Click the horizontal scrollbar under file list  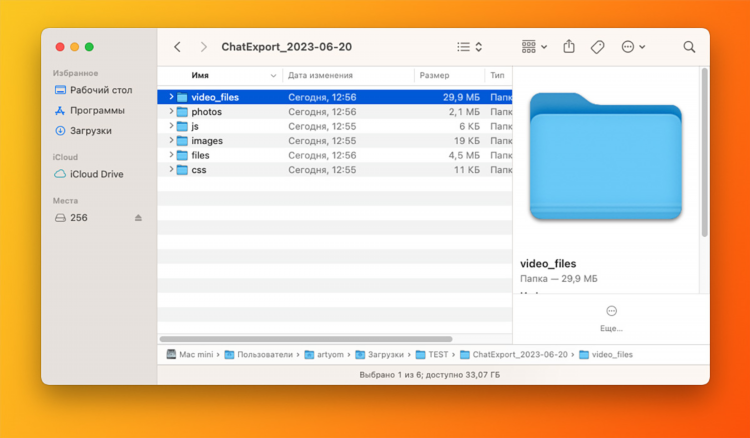pyautogui.click(x=306, y=339)
